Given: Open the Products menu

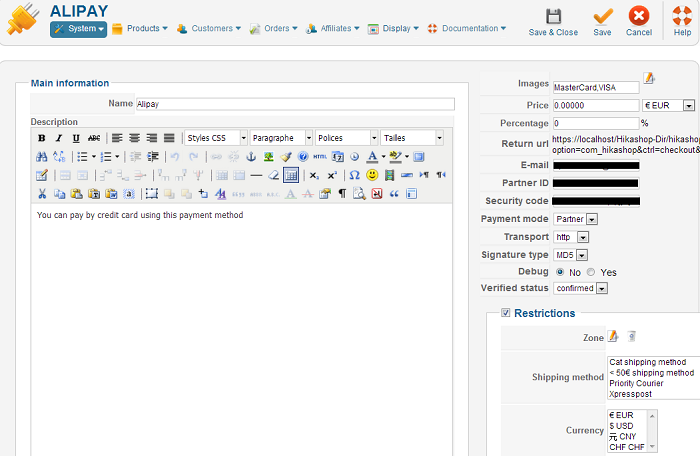Looking at the screenshot, I should coord(140,29).
